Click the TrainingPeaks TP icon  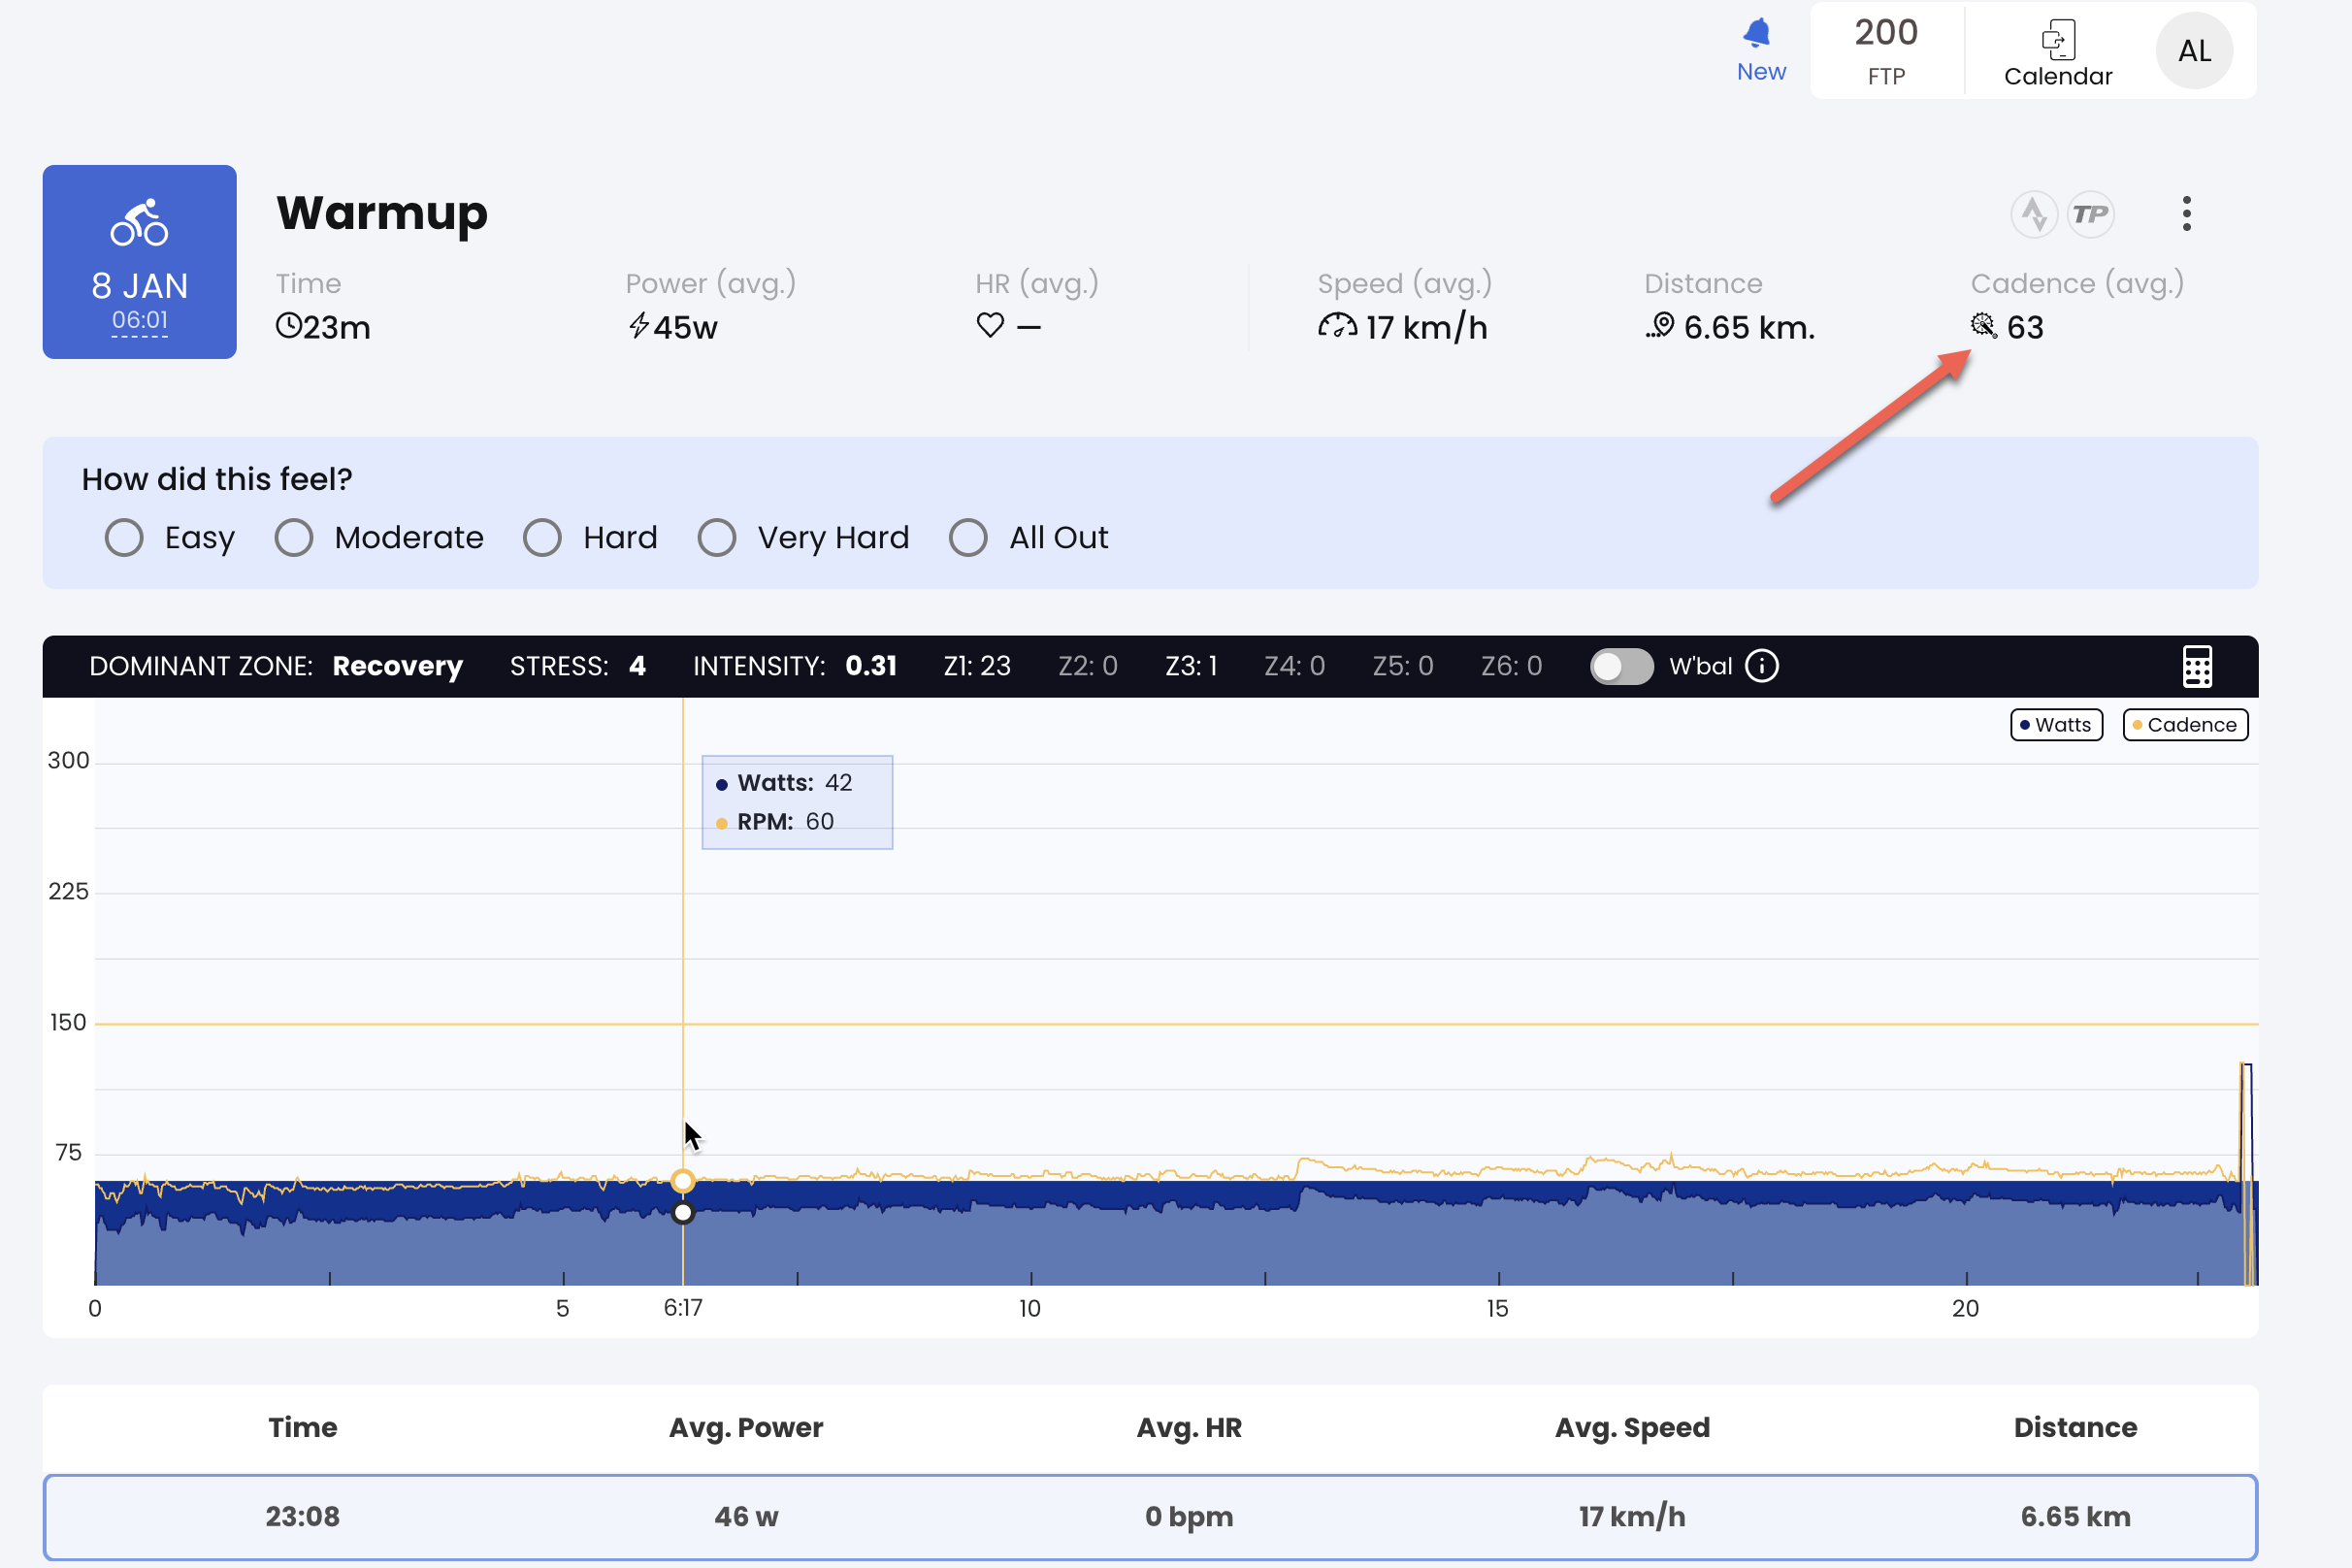coord(2090,214)
